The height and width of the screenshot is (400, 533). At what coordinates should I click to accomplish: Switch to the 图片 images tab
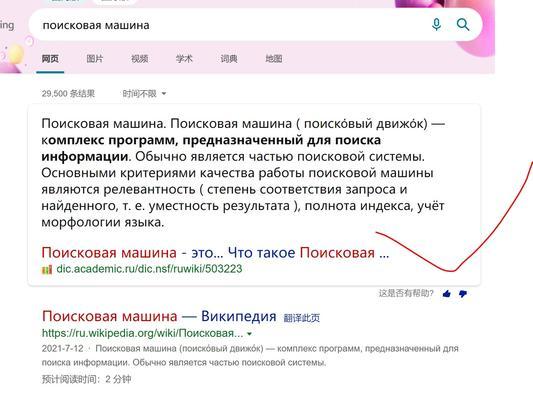(x=95, y=59)
